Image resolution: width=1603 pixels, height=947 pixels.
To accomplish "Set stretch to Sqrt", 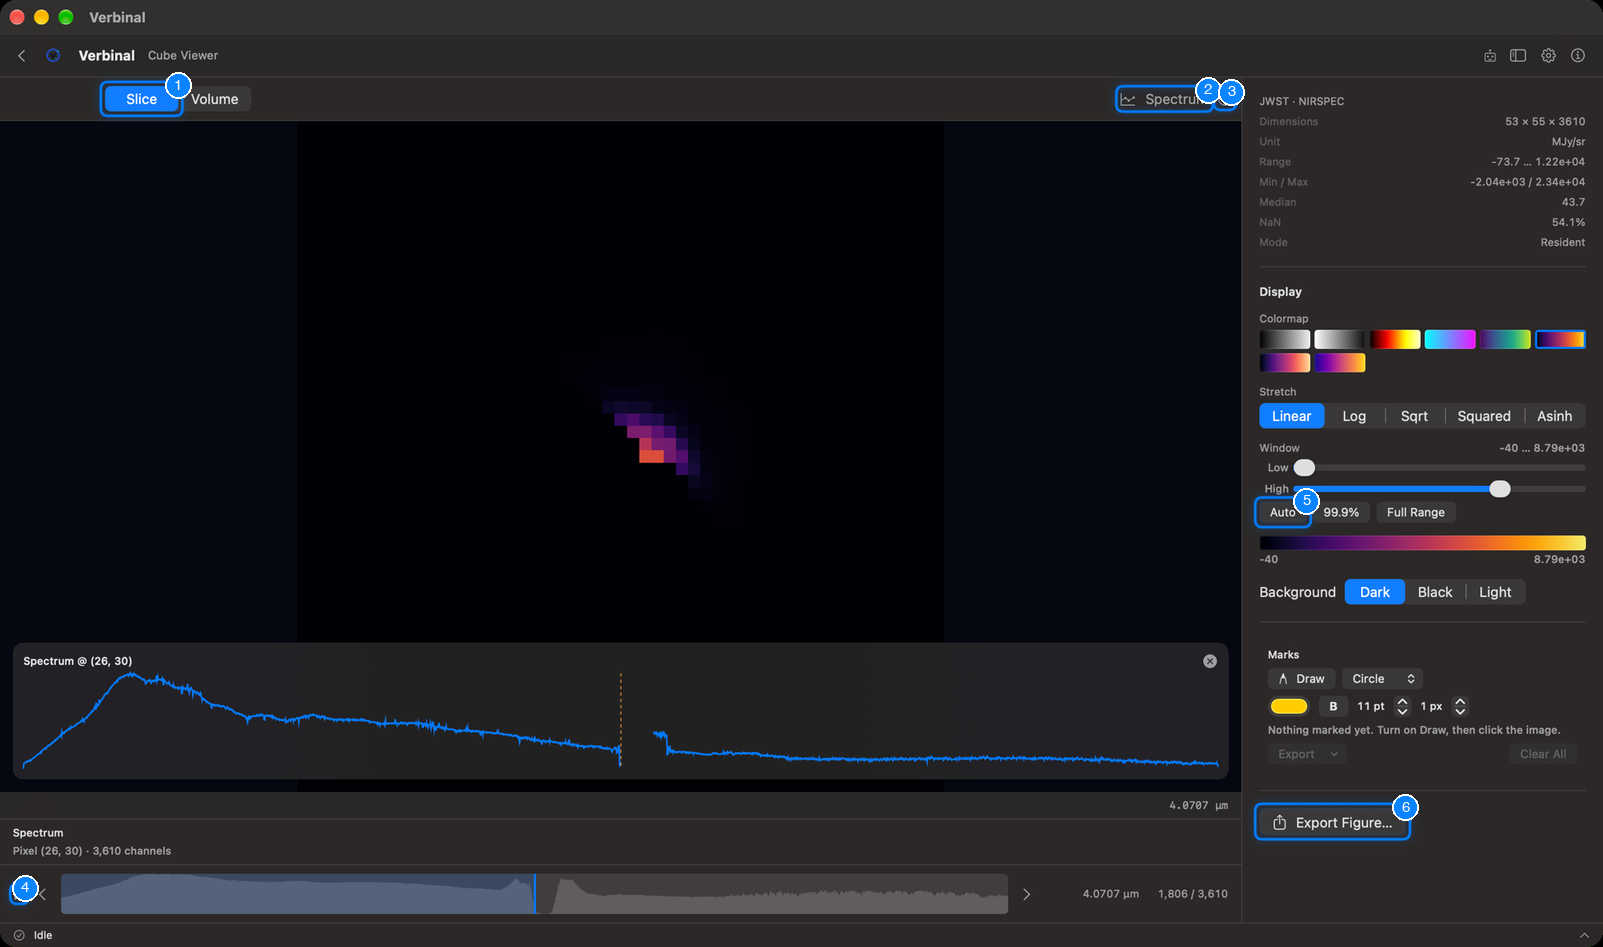I will [x=1414, y=416].
